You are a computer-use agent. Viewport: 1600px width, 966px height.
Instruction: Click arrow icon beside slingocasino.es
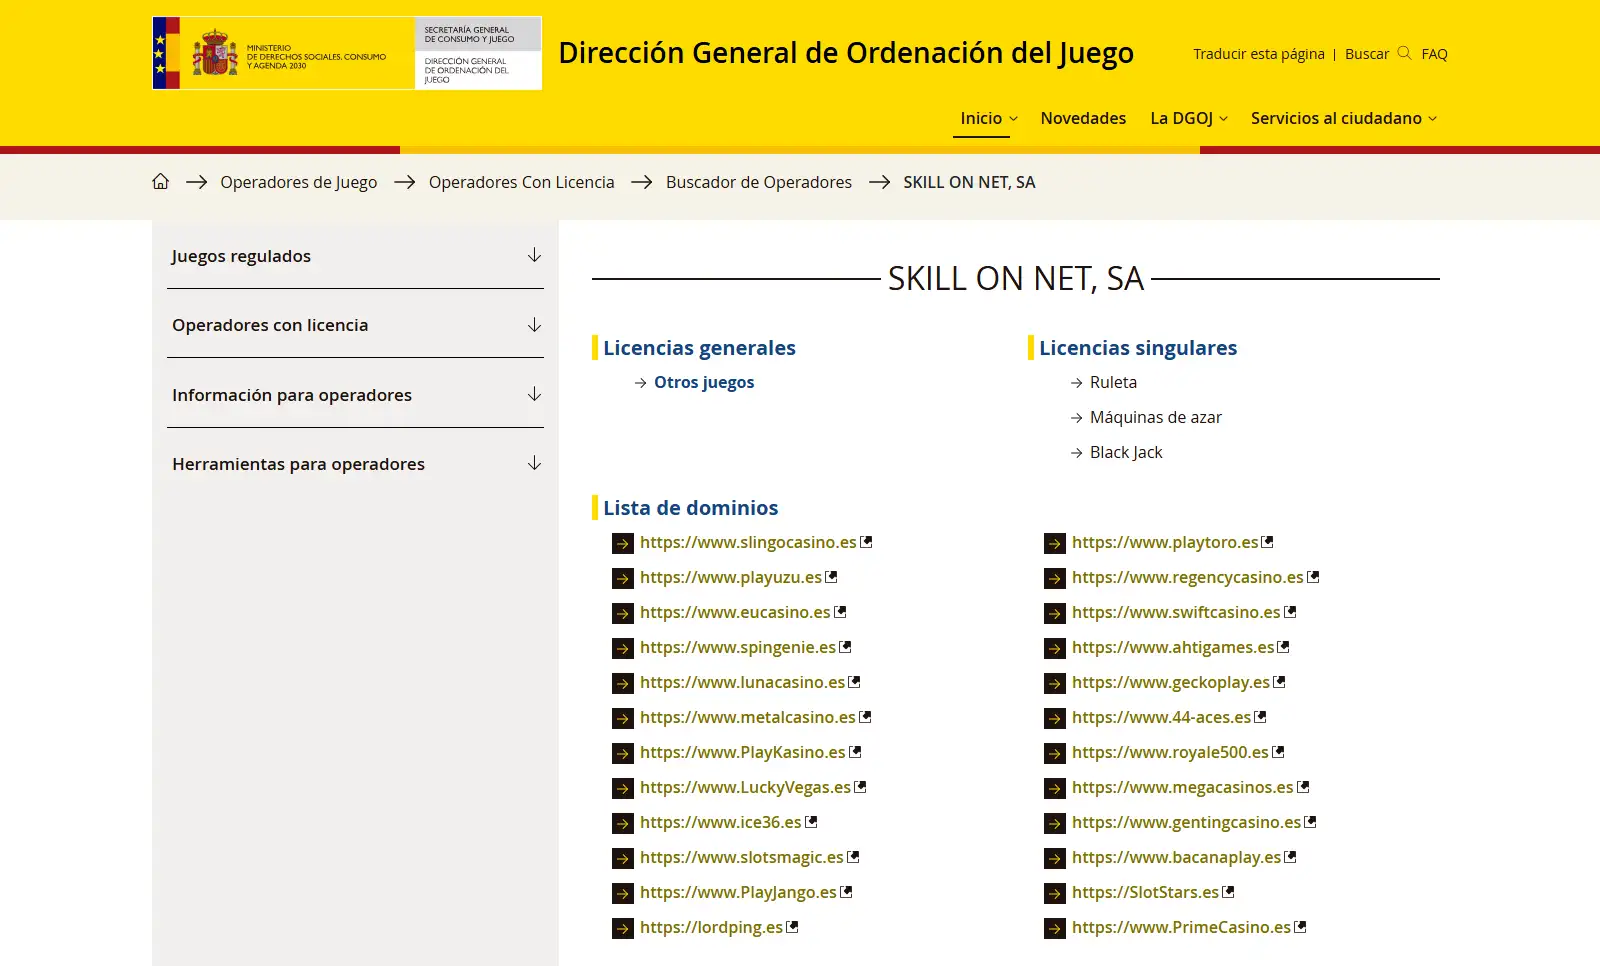point(623,543)
